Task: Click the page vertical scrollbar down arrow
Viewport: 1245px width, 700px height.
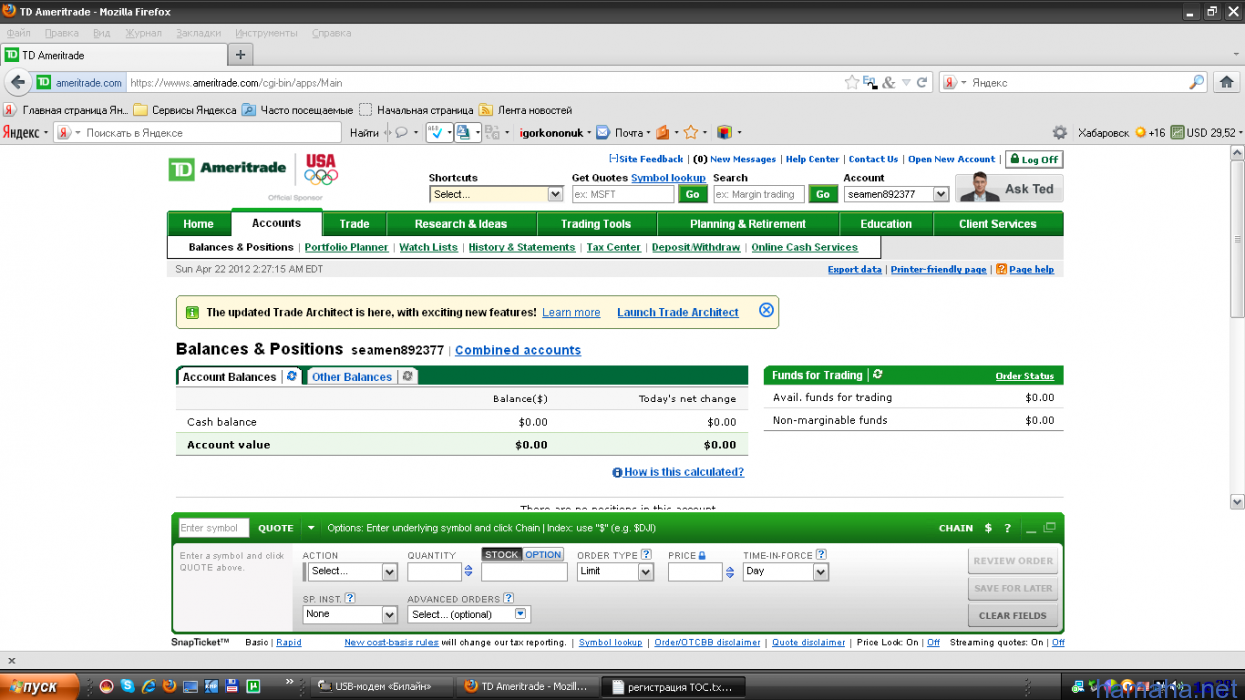Action: pos(1236,501)
